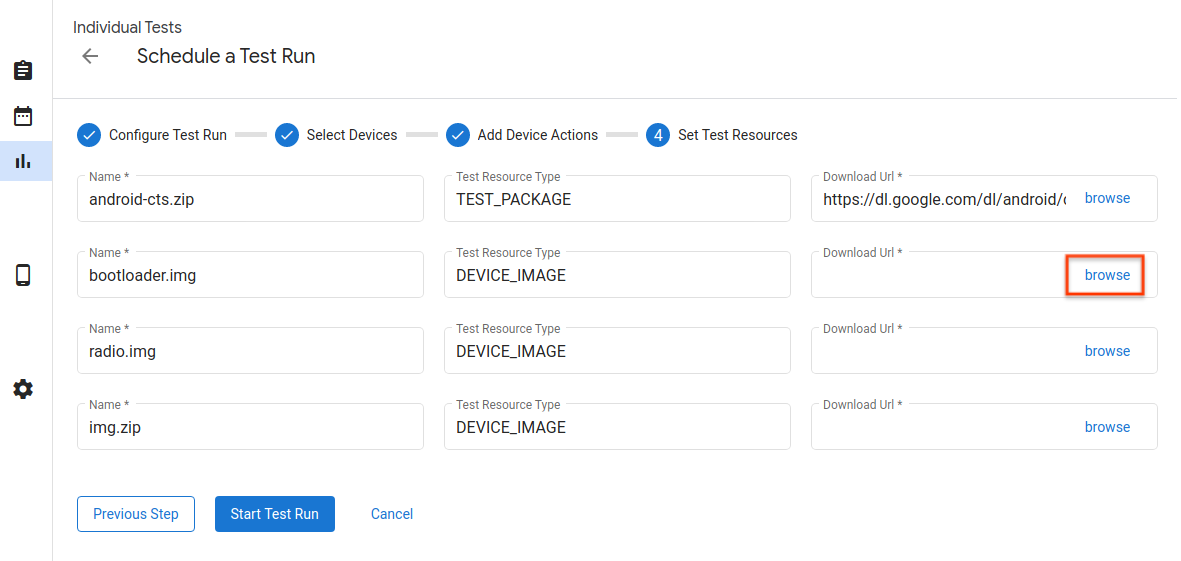Click the Previous Step button
Image resolution: width=1181 pixels, height=561 pixels.
pyautogui.click(x=136, y=514)
